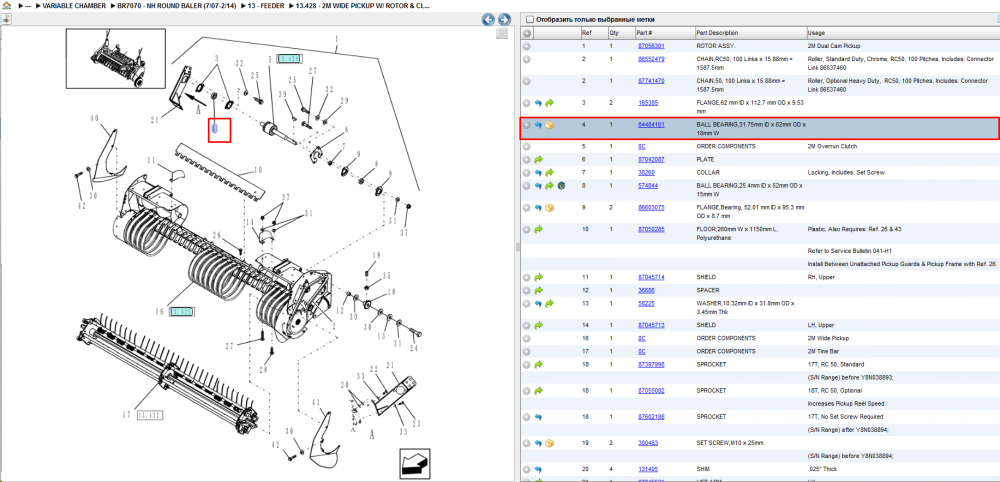Click green arrow icon for SPACER row
Viewport: 1000px width, 482px height.
[538, 290]
